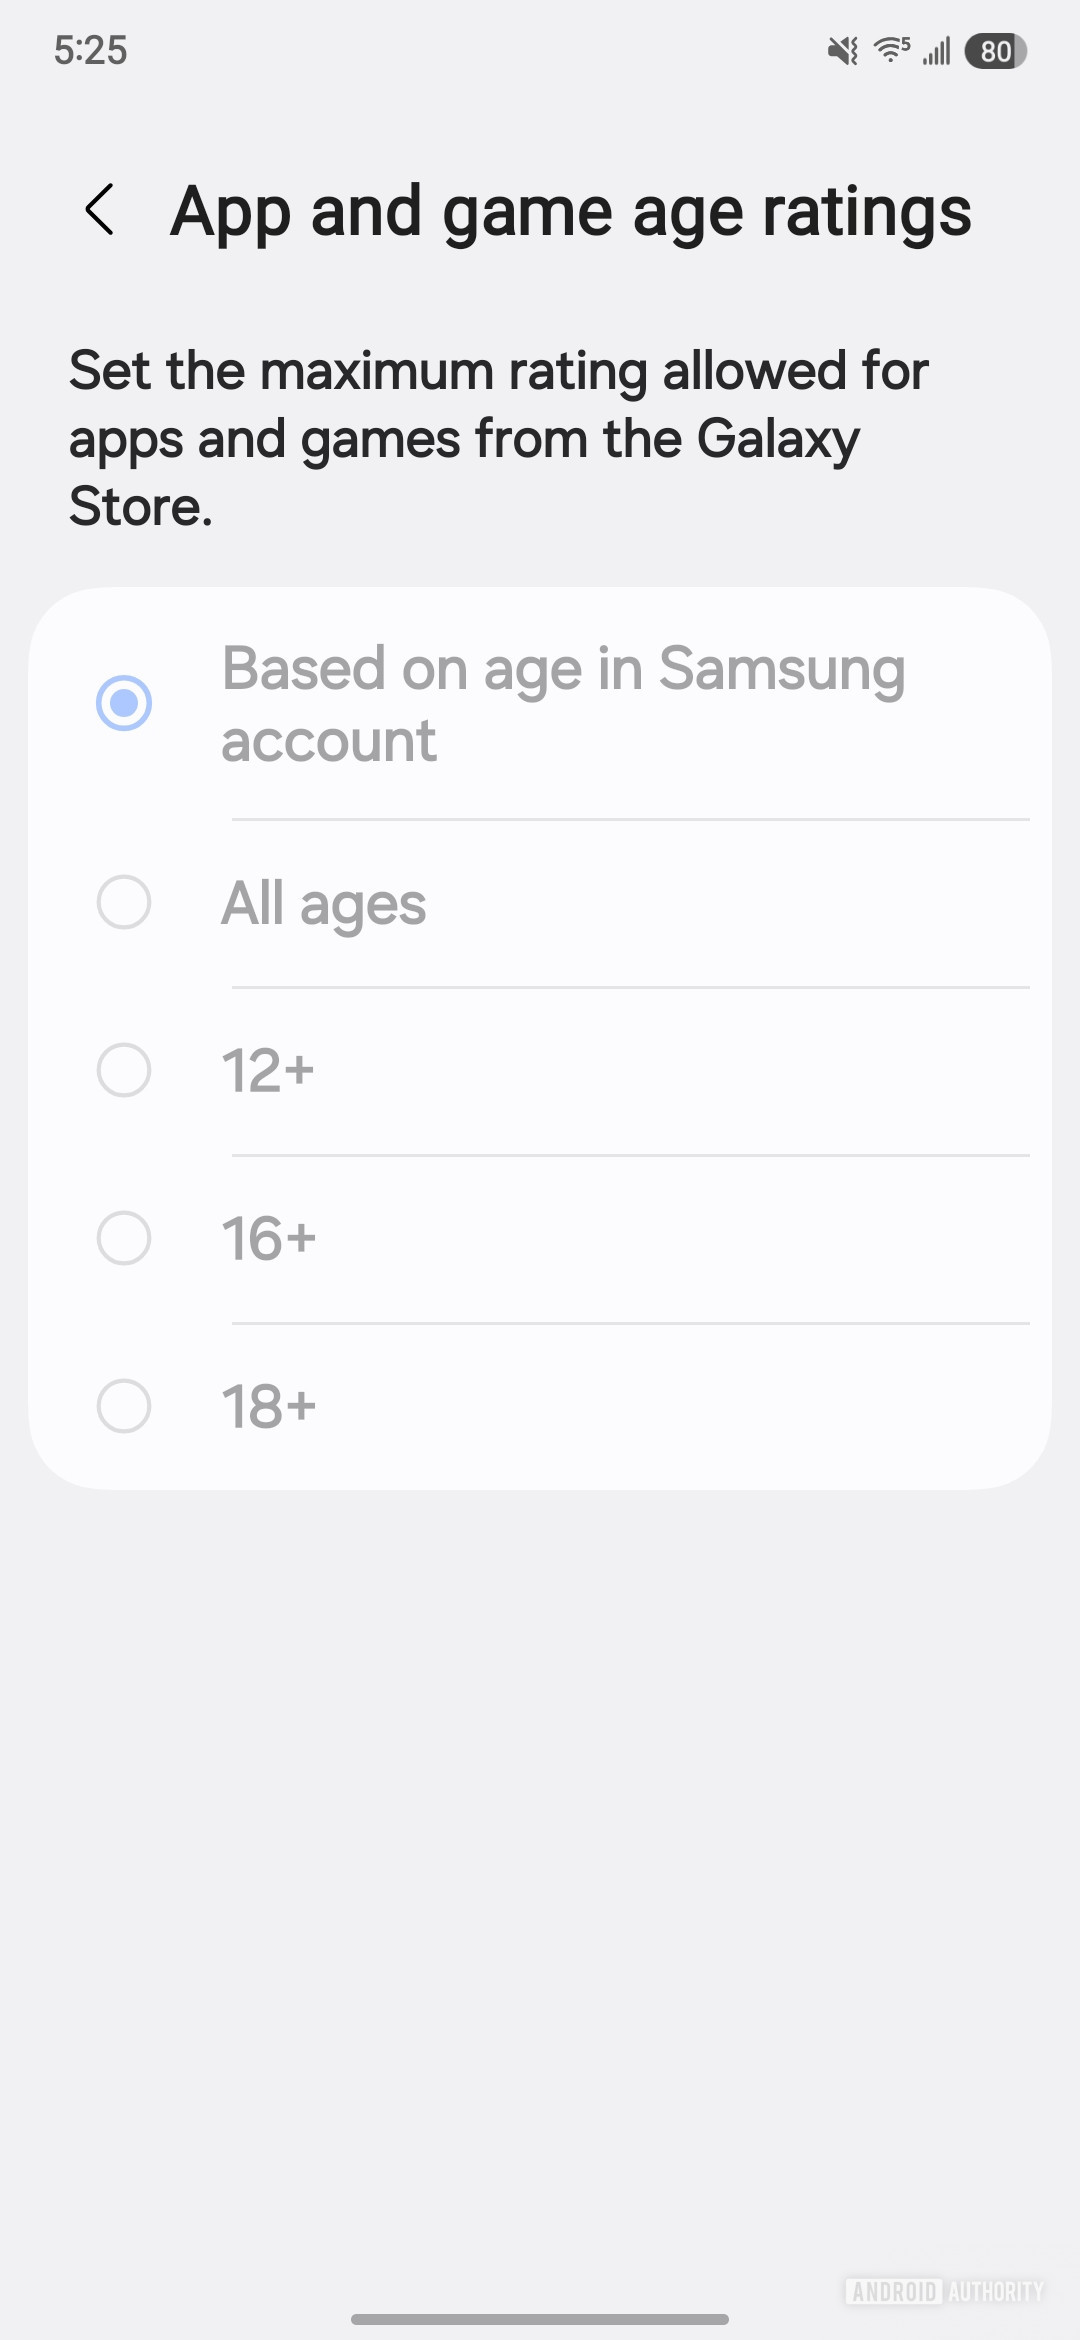Image resolution: width=1080 pixels, height=2340 pixels.
Task: Tap the 5:25 clock in status bar
Action: click(x=91, y=50)
